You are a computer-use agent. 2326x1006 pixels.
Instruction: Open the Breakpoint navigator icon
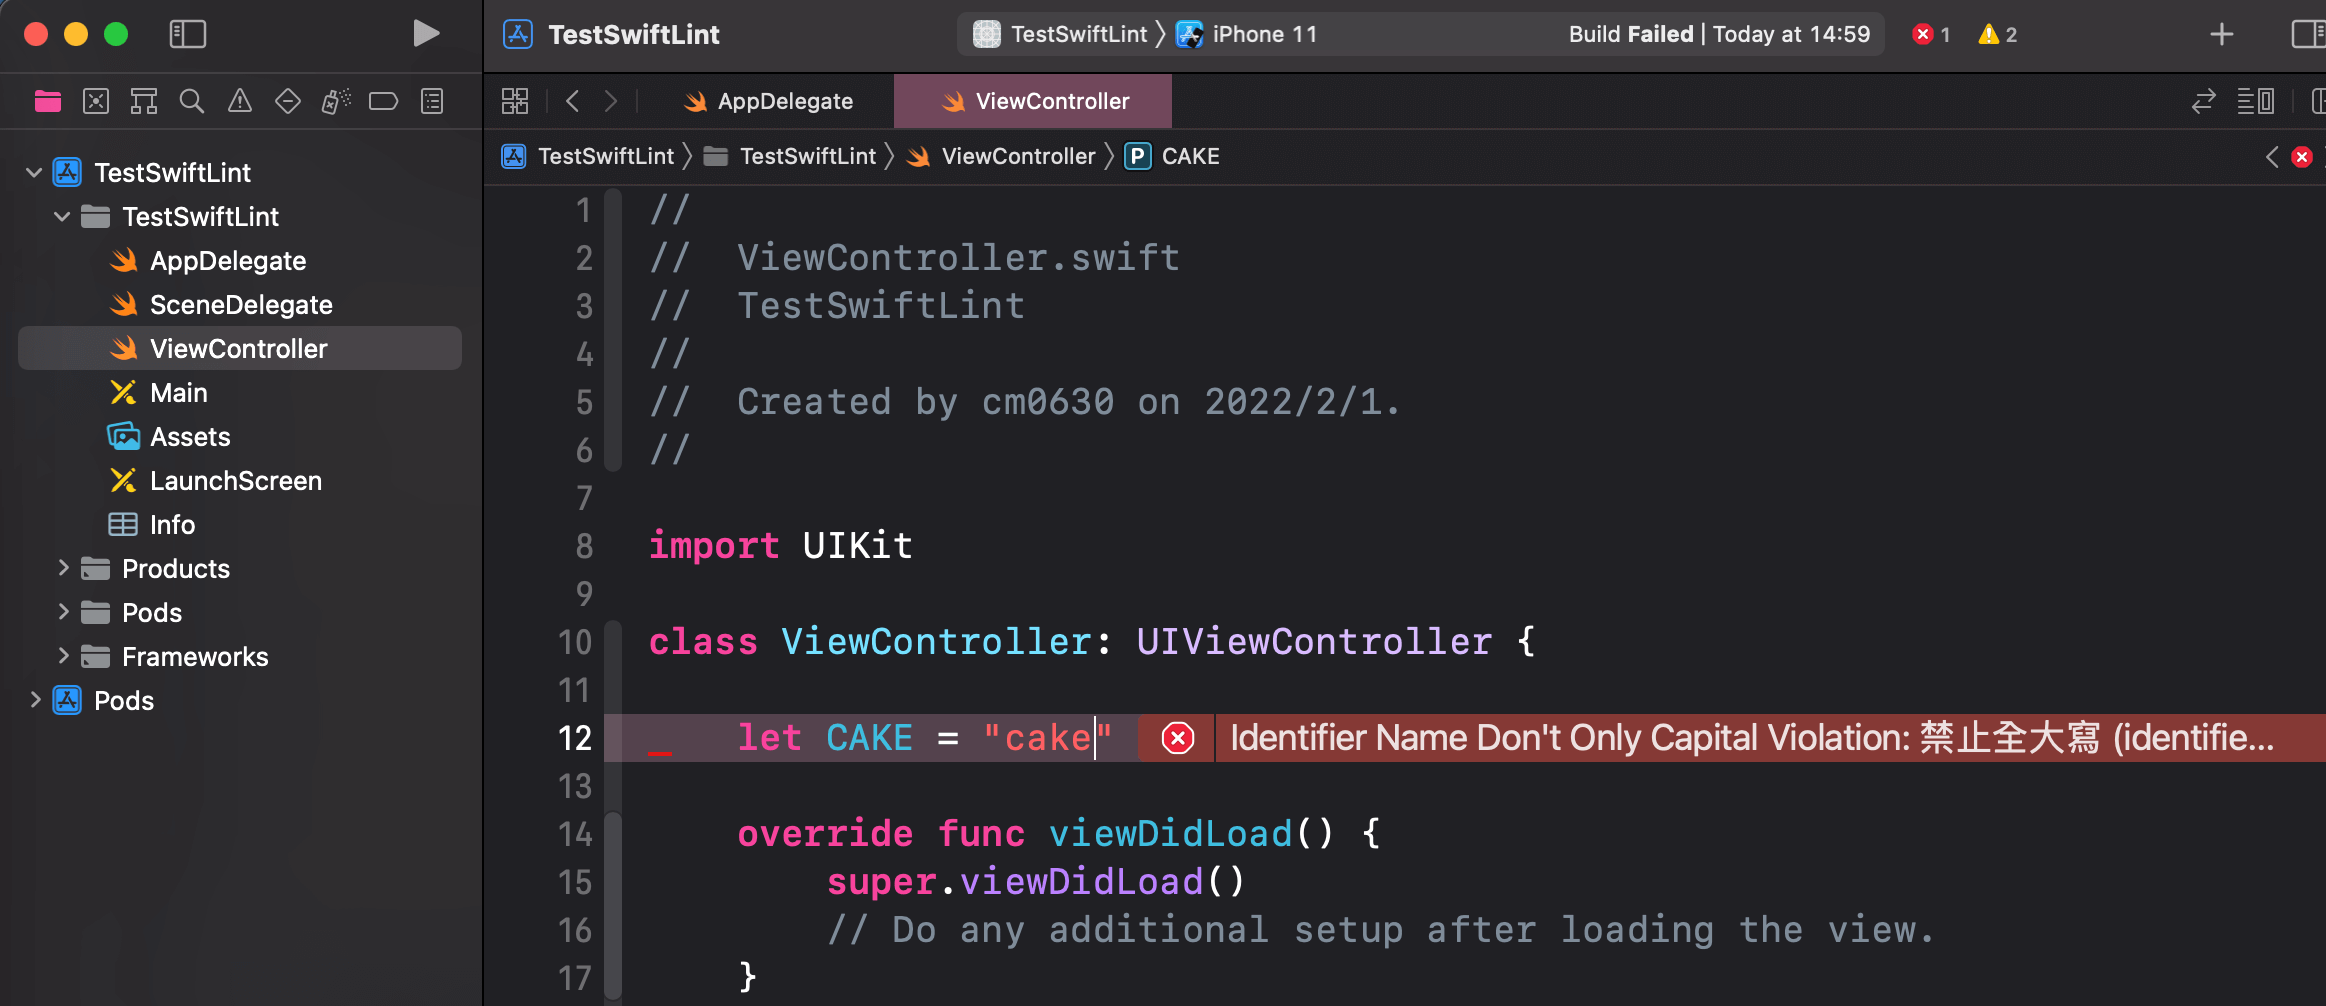383,101
